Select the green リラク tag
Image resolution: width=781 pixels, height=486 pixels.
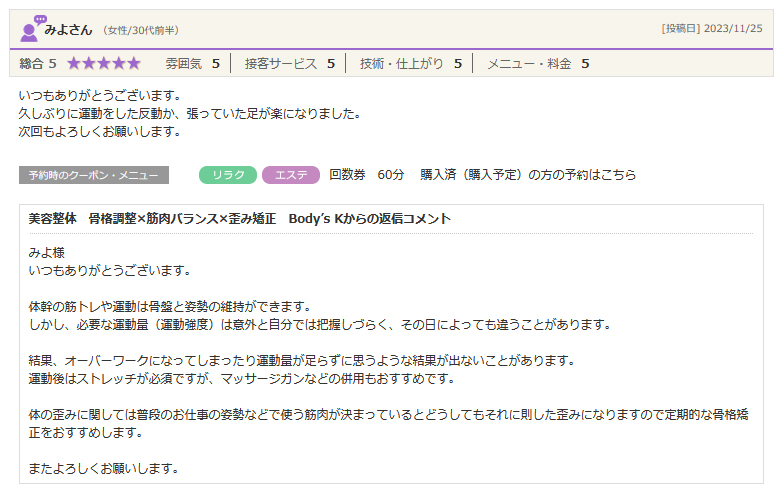point(228,175)
